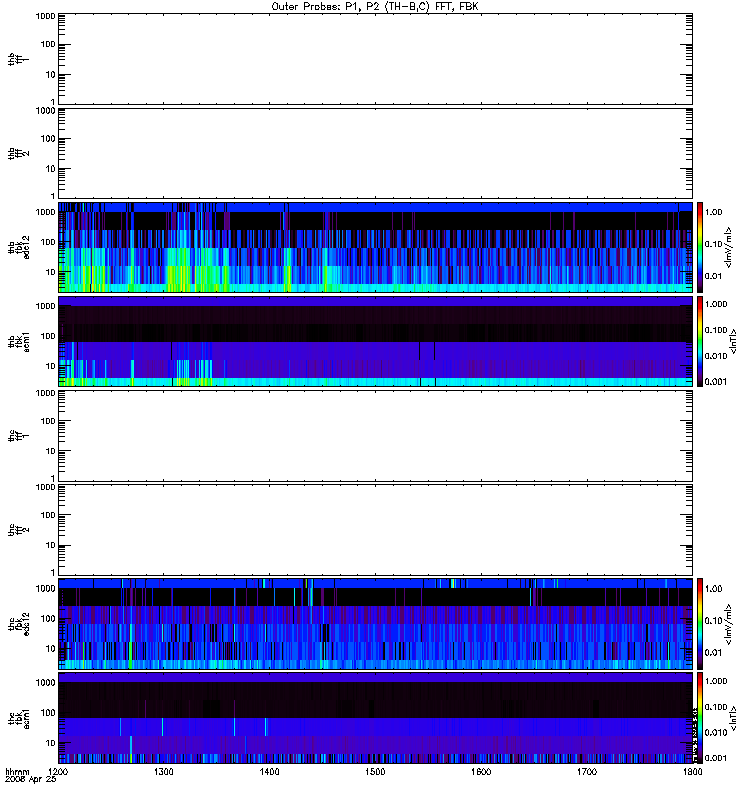Click the "1400" time axis label
Screen dimensions: 750x800
(x=269, y=771)
